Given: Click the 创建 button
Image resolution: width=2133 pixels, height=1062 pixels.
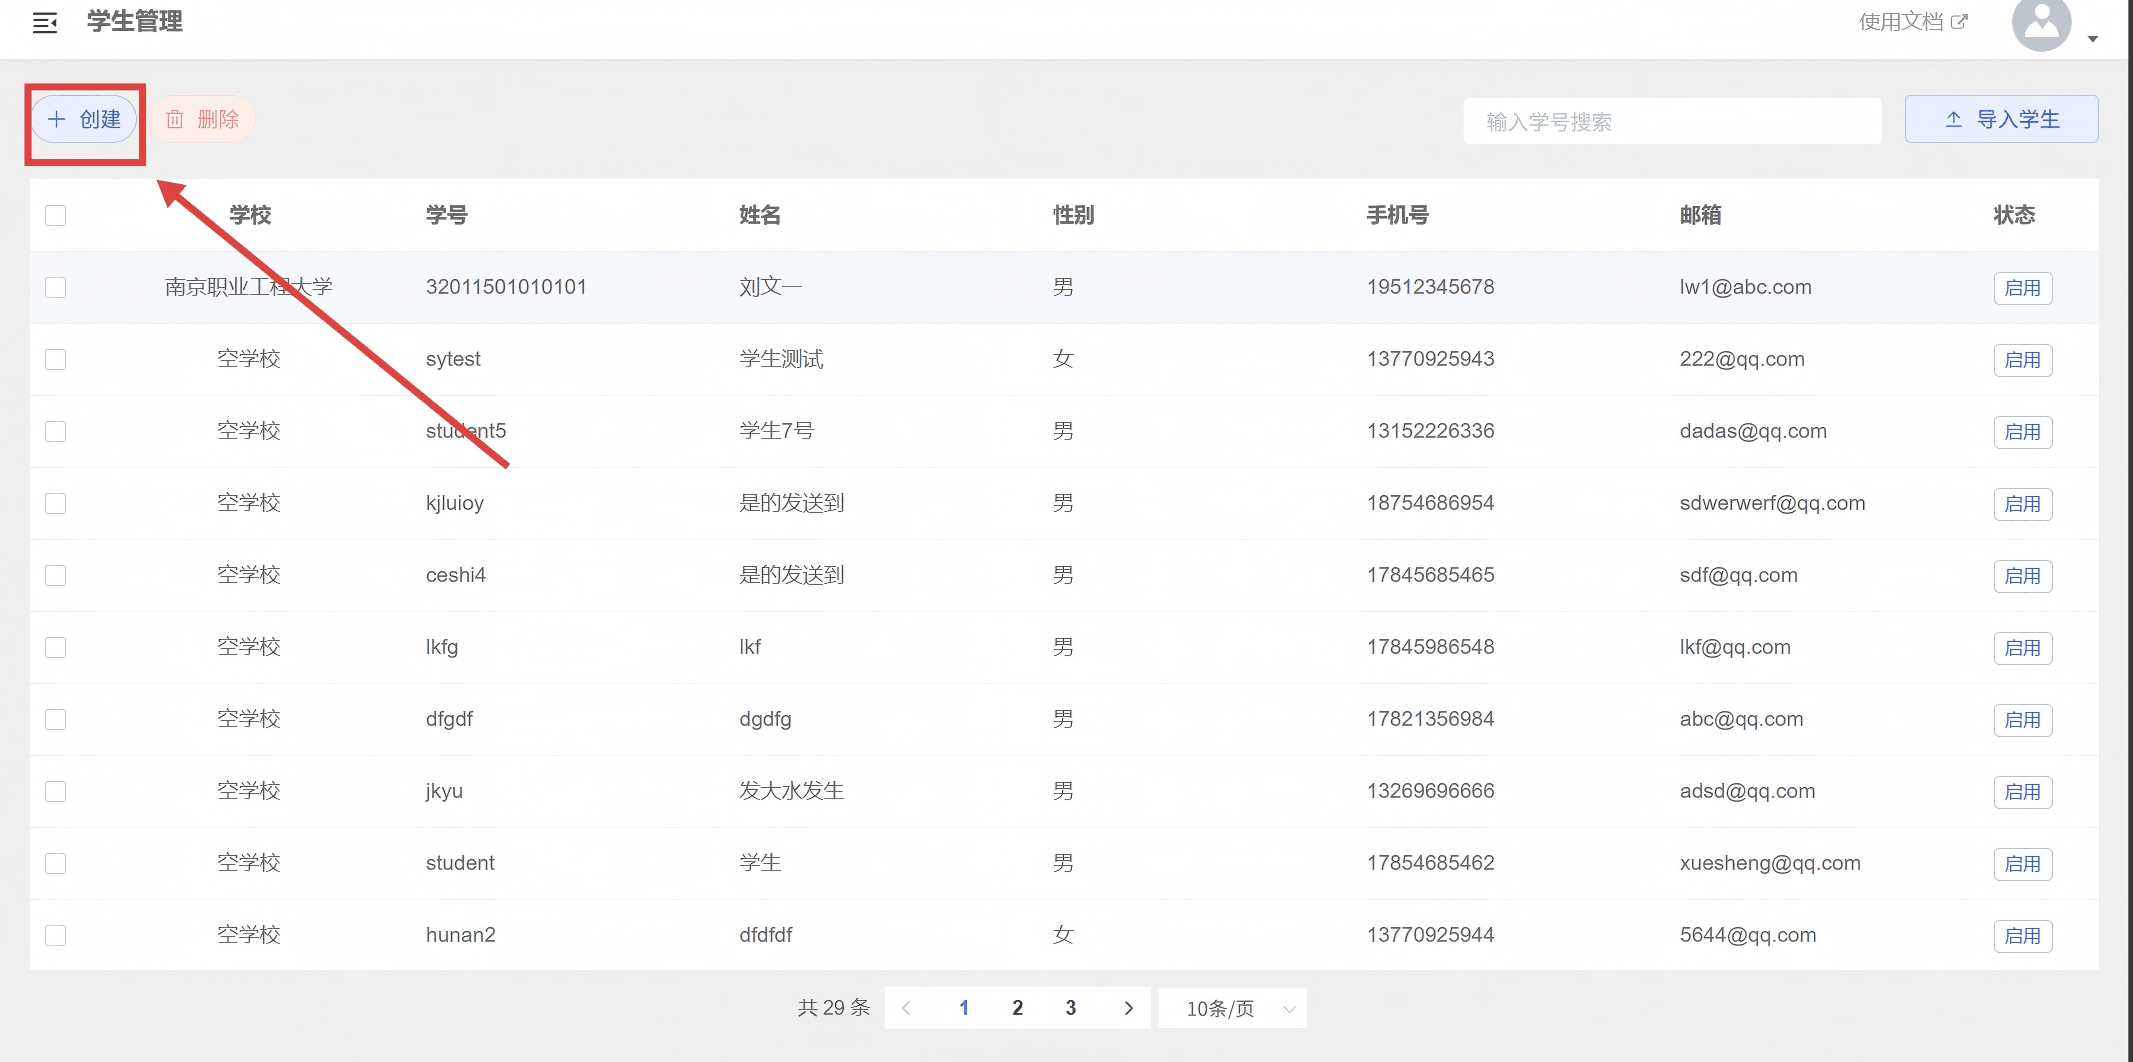Looking at the screenshot, I should click(x=85, y=120).
